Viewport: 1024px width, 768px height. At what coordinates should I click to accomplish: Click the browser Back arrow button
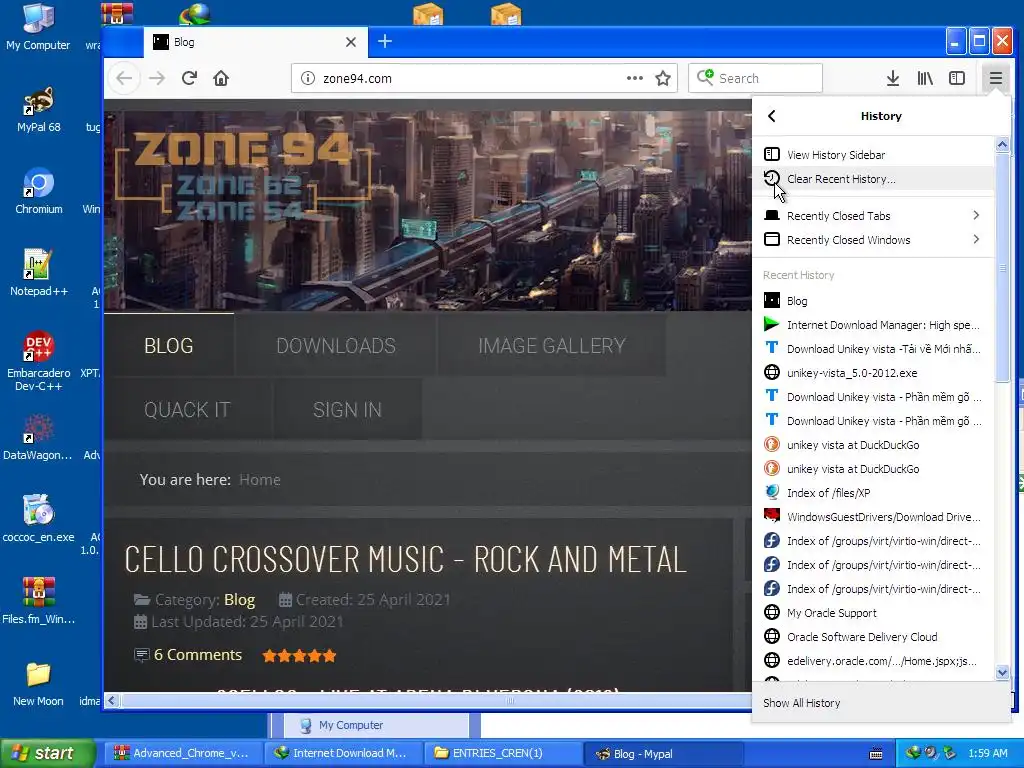124,78
